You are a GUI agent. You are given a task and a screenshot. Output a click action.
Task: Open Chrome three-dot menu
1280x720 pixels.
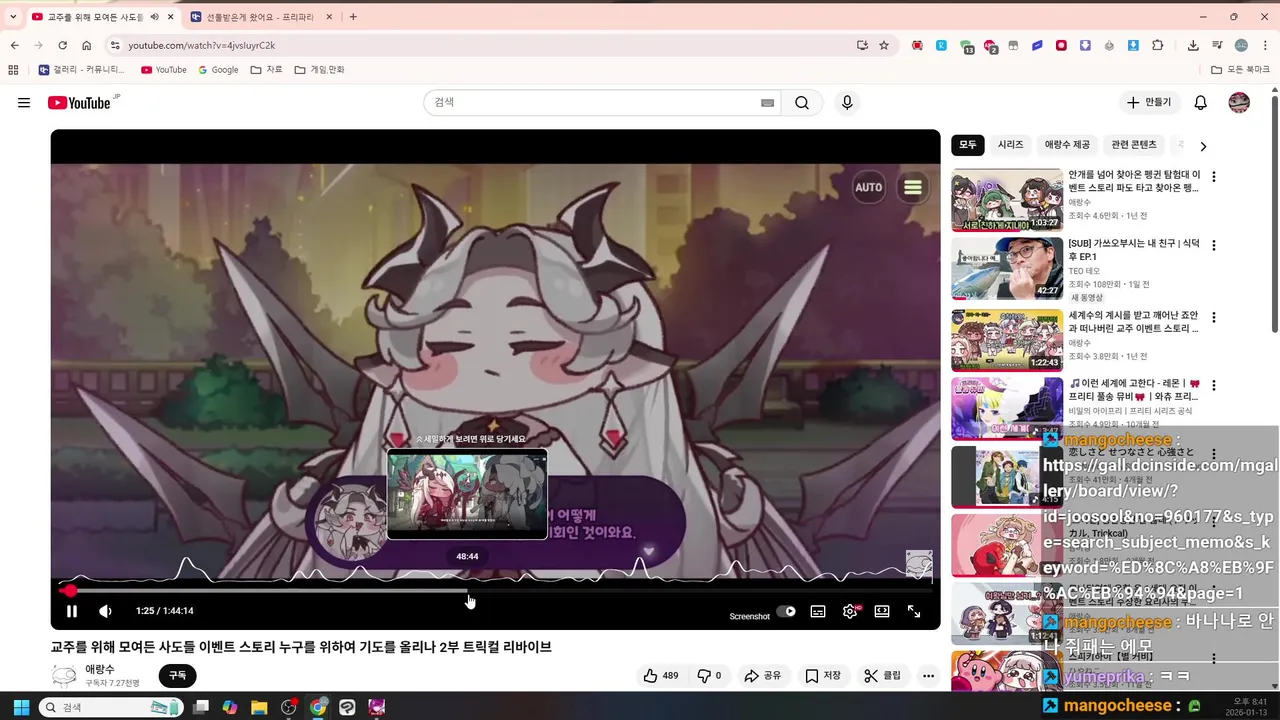coord(1264,45)
